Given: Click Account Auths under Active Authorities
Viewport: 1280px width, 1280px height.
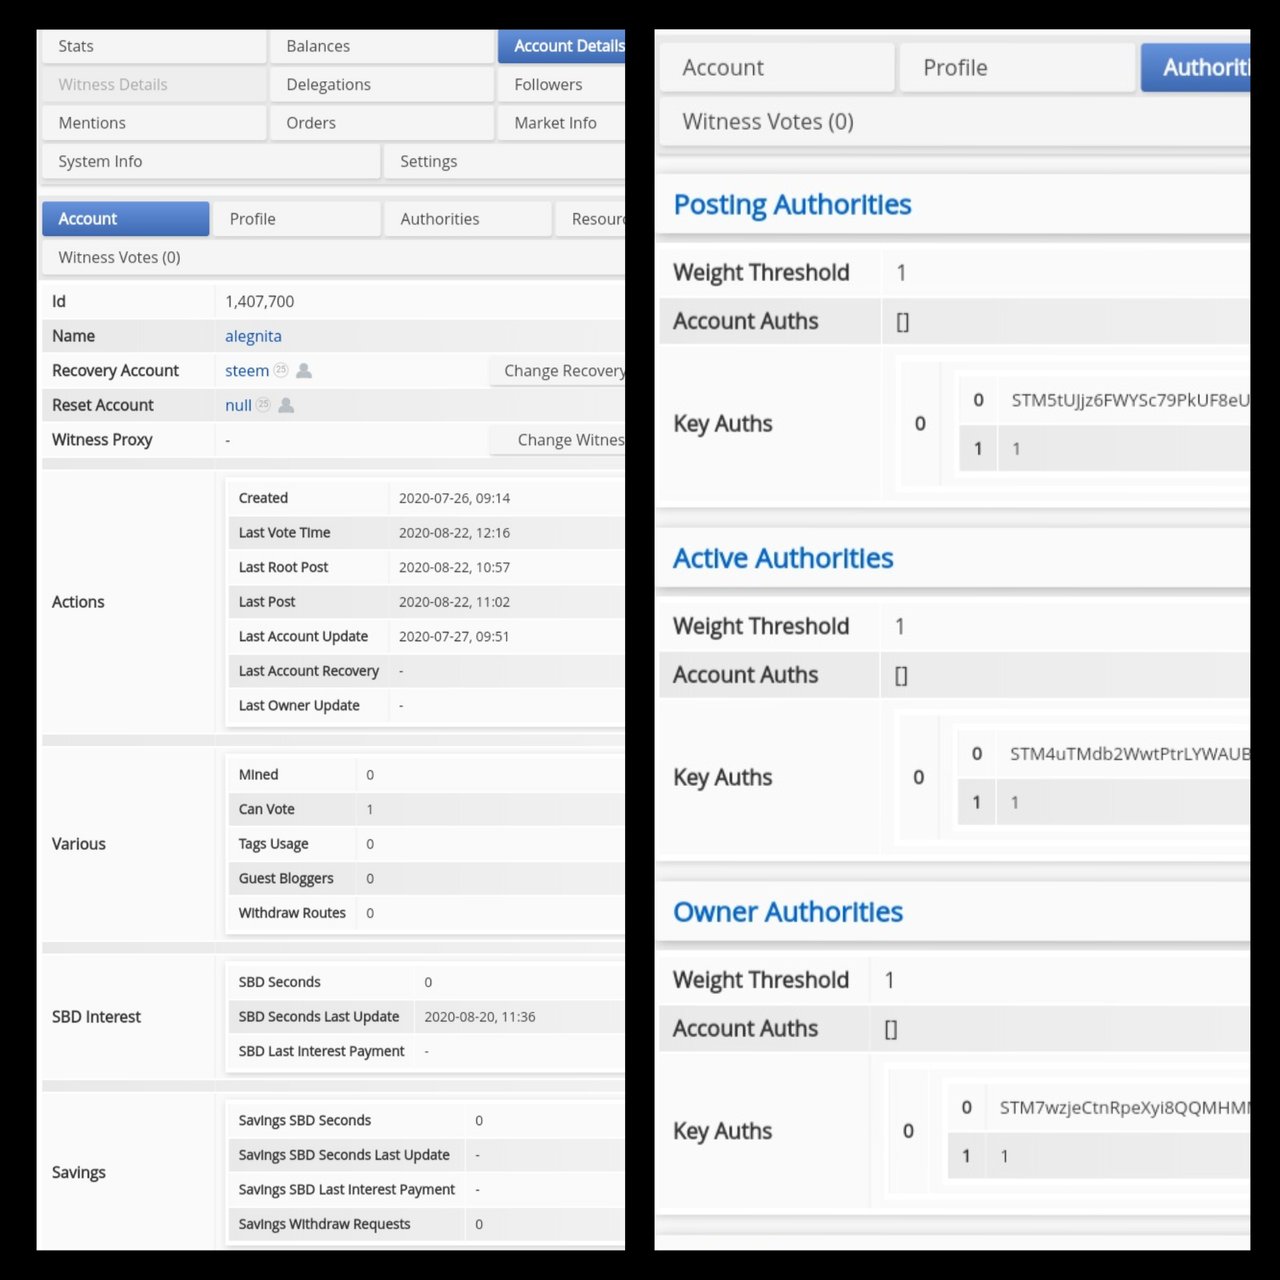Looking at the screenshot, I should 745,675.
